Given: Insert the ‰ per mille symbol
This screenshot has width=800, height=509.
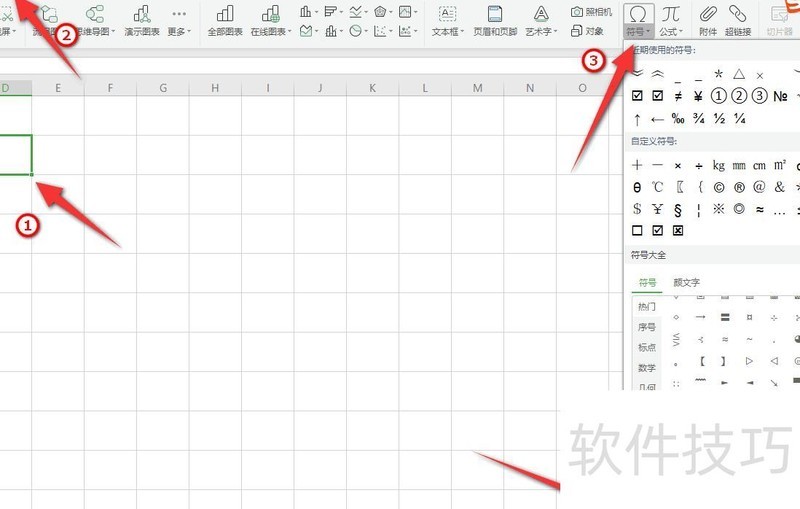Looking at the screenshot, I should point(678,119).
